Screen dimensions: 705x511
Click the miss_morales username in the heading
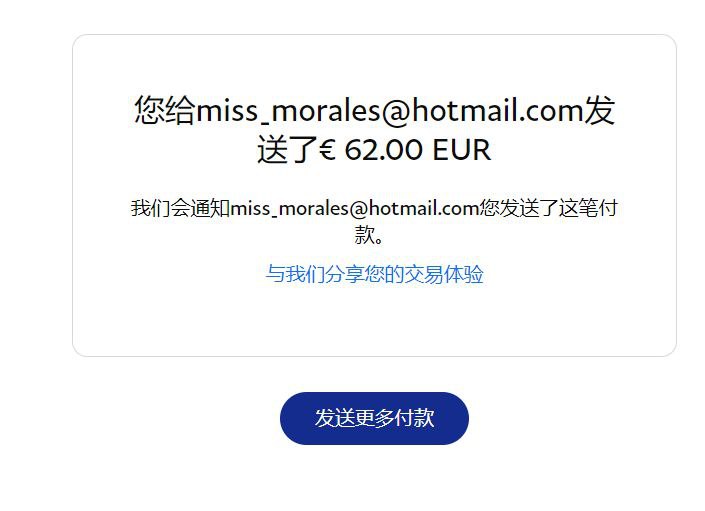(288, 111)
